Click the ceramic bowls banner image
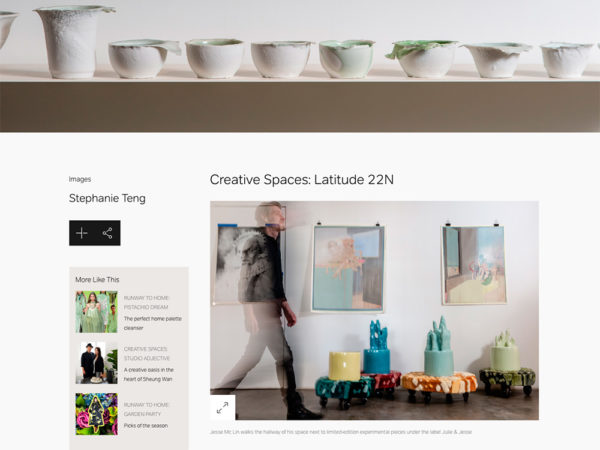The width and height of the screenshot is (600, 450). click(x=300, y=66)
